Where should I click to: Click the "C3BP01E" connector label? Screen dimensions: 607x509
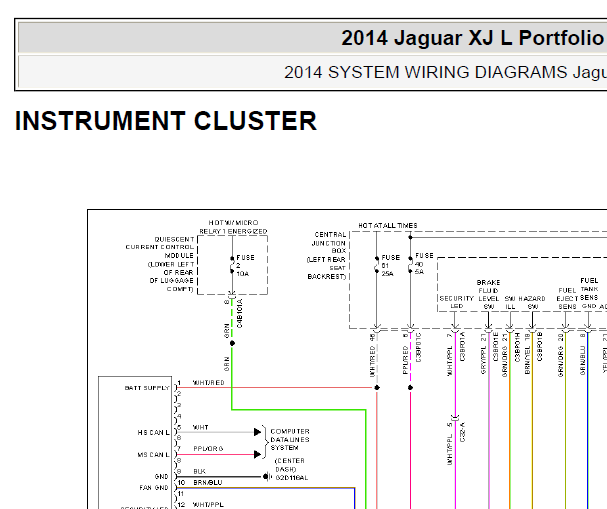click(x=496, y=347)
